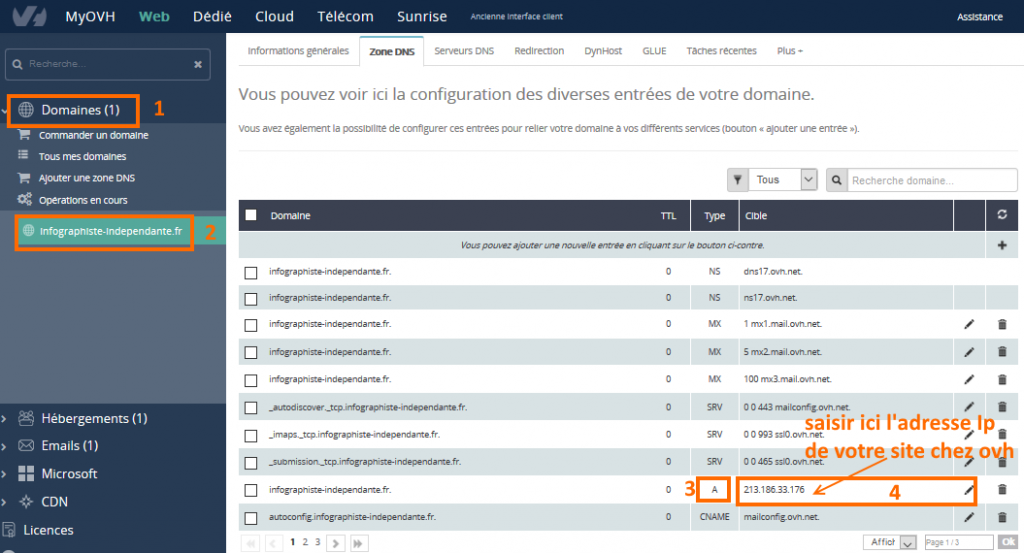
Task: Delete the mx1.mail.ovh.net MX record
Action: coord(1002,324)
